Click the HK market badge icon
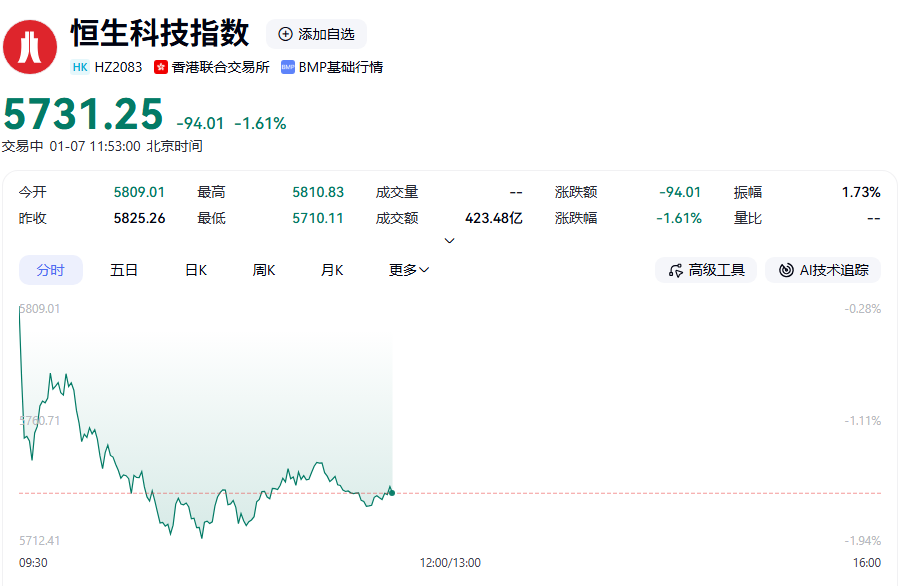 (80, 67)
